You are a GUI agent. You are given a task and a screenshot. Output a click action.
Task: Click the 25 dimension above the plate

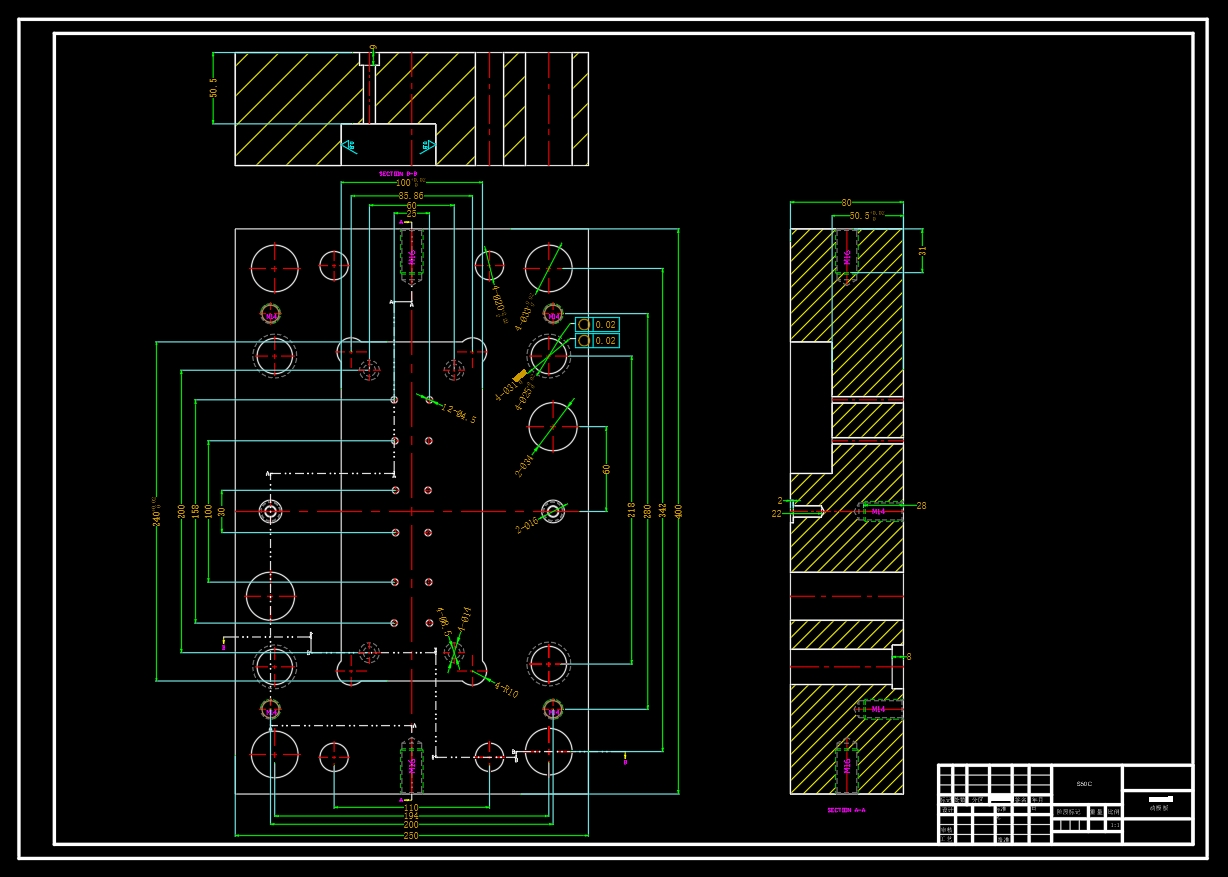[411, 214]
